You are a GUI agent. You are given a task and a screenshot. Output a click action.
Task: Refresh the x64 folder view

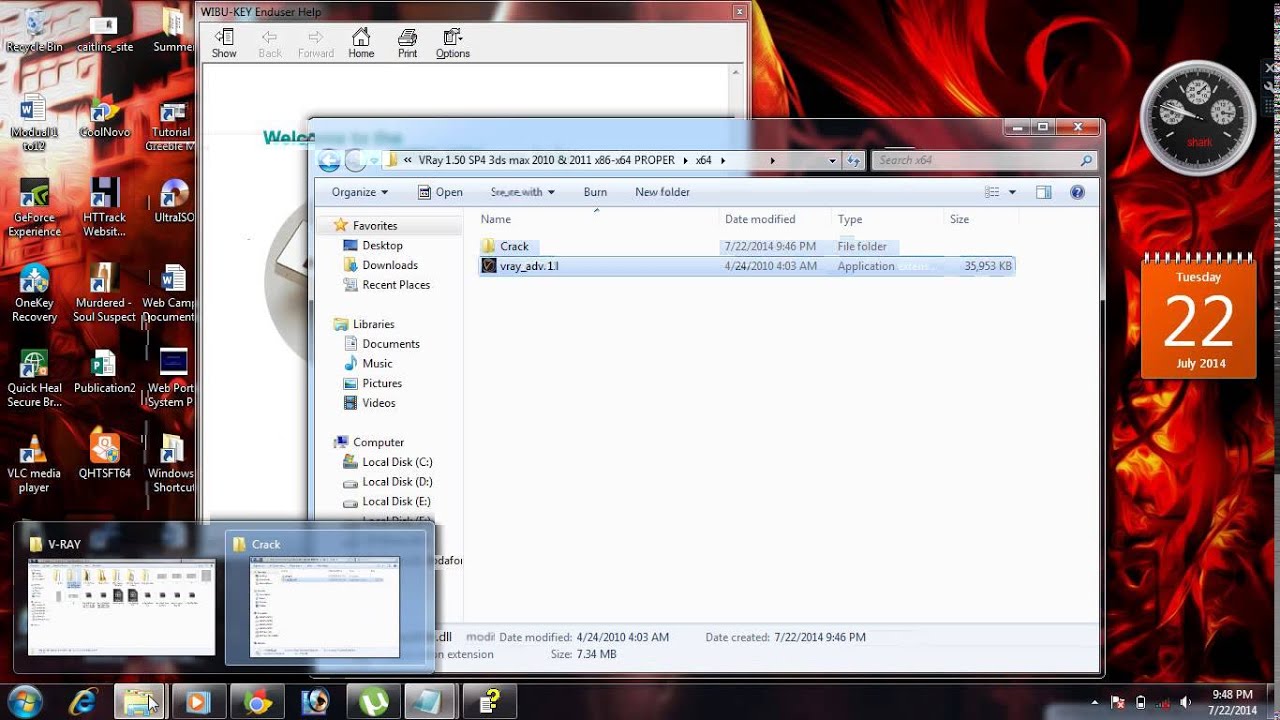click(x=853, y=160)
